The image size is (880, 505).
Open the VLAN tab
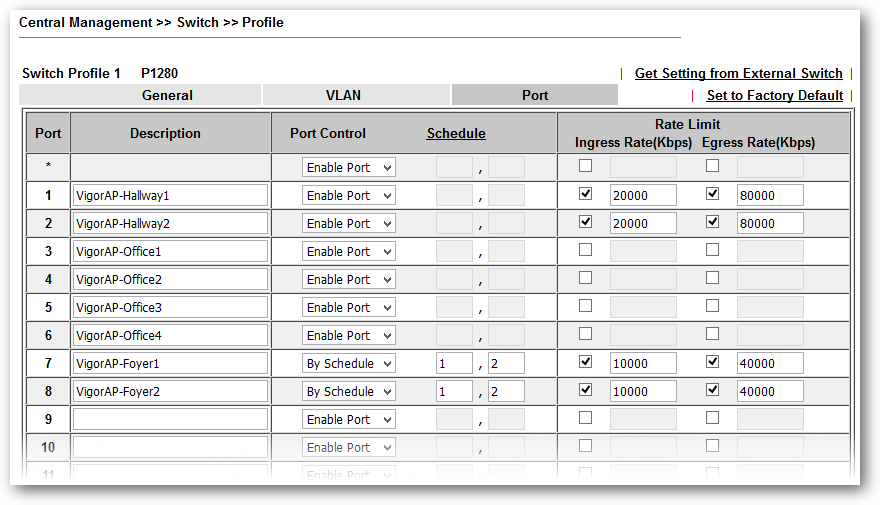[343, 95]
